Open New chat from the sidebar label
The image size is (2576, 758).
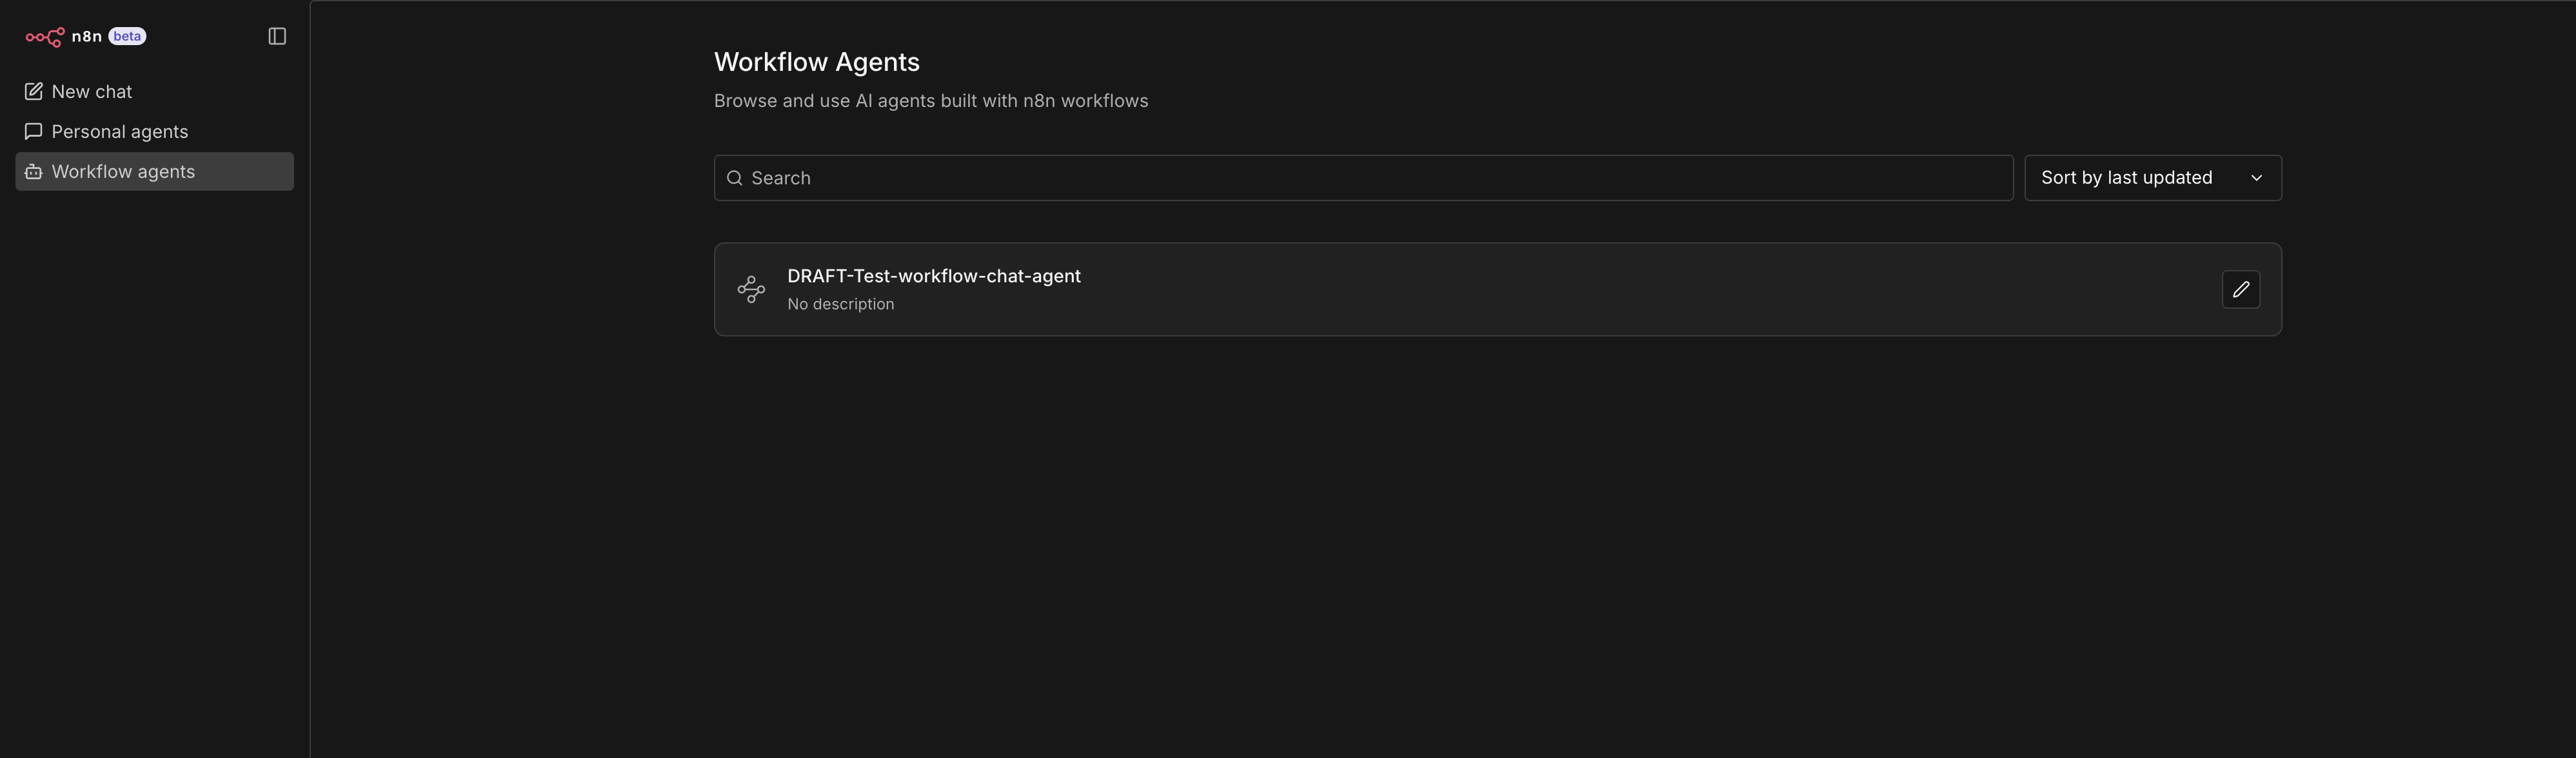pos(91,92)
